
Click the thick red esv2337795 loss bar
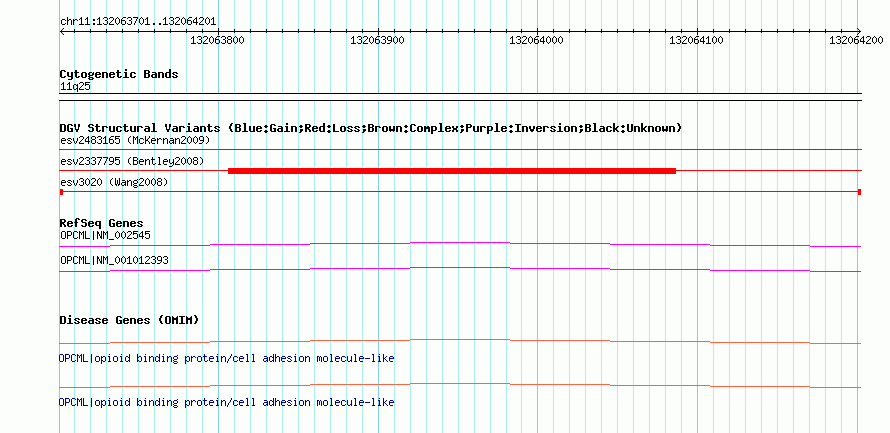(x=452, y=170)
